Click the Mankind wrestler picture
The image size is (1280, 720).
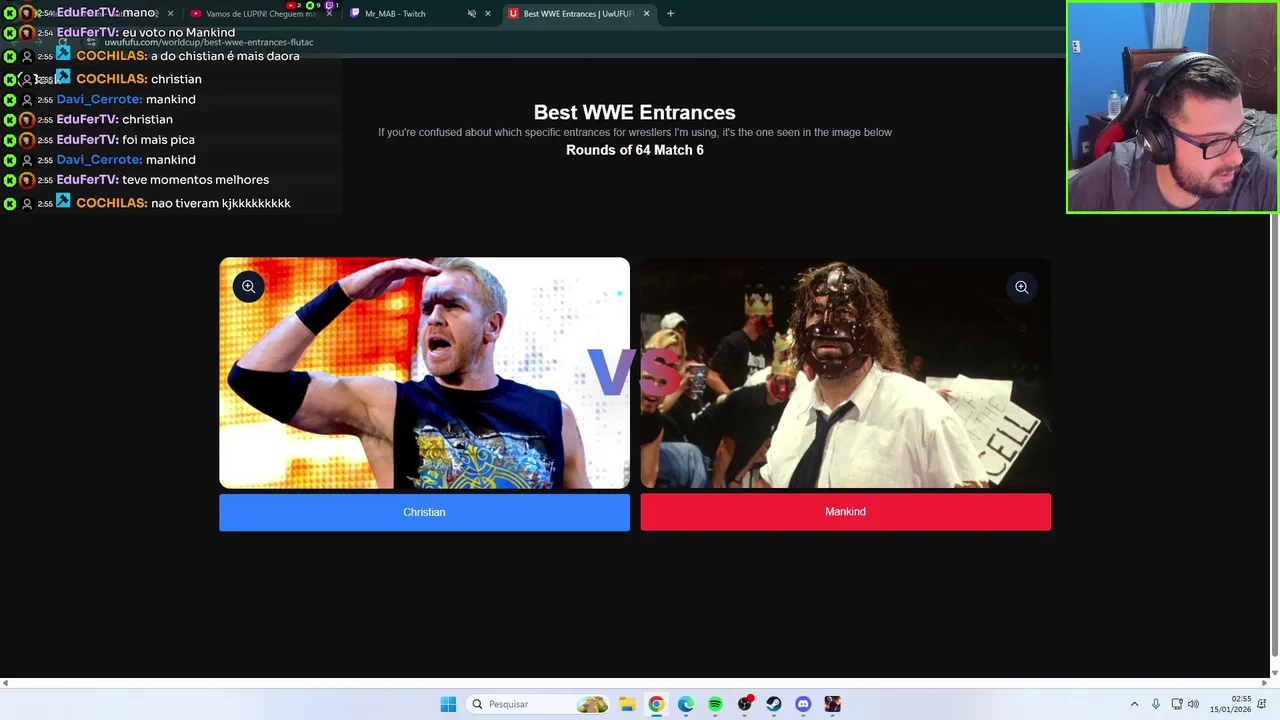click(845, 373)
